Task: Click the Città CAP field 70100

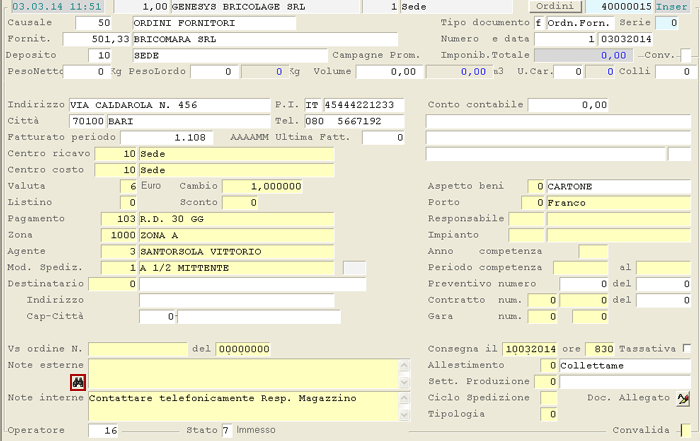Action: coord(87,121)
